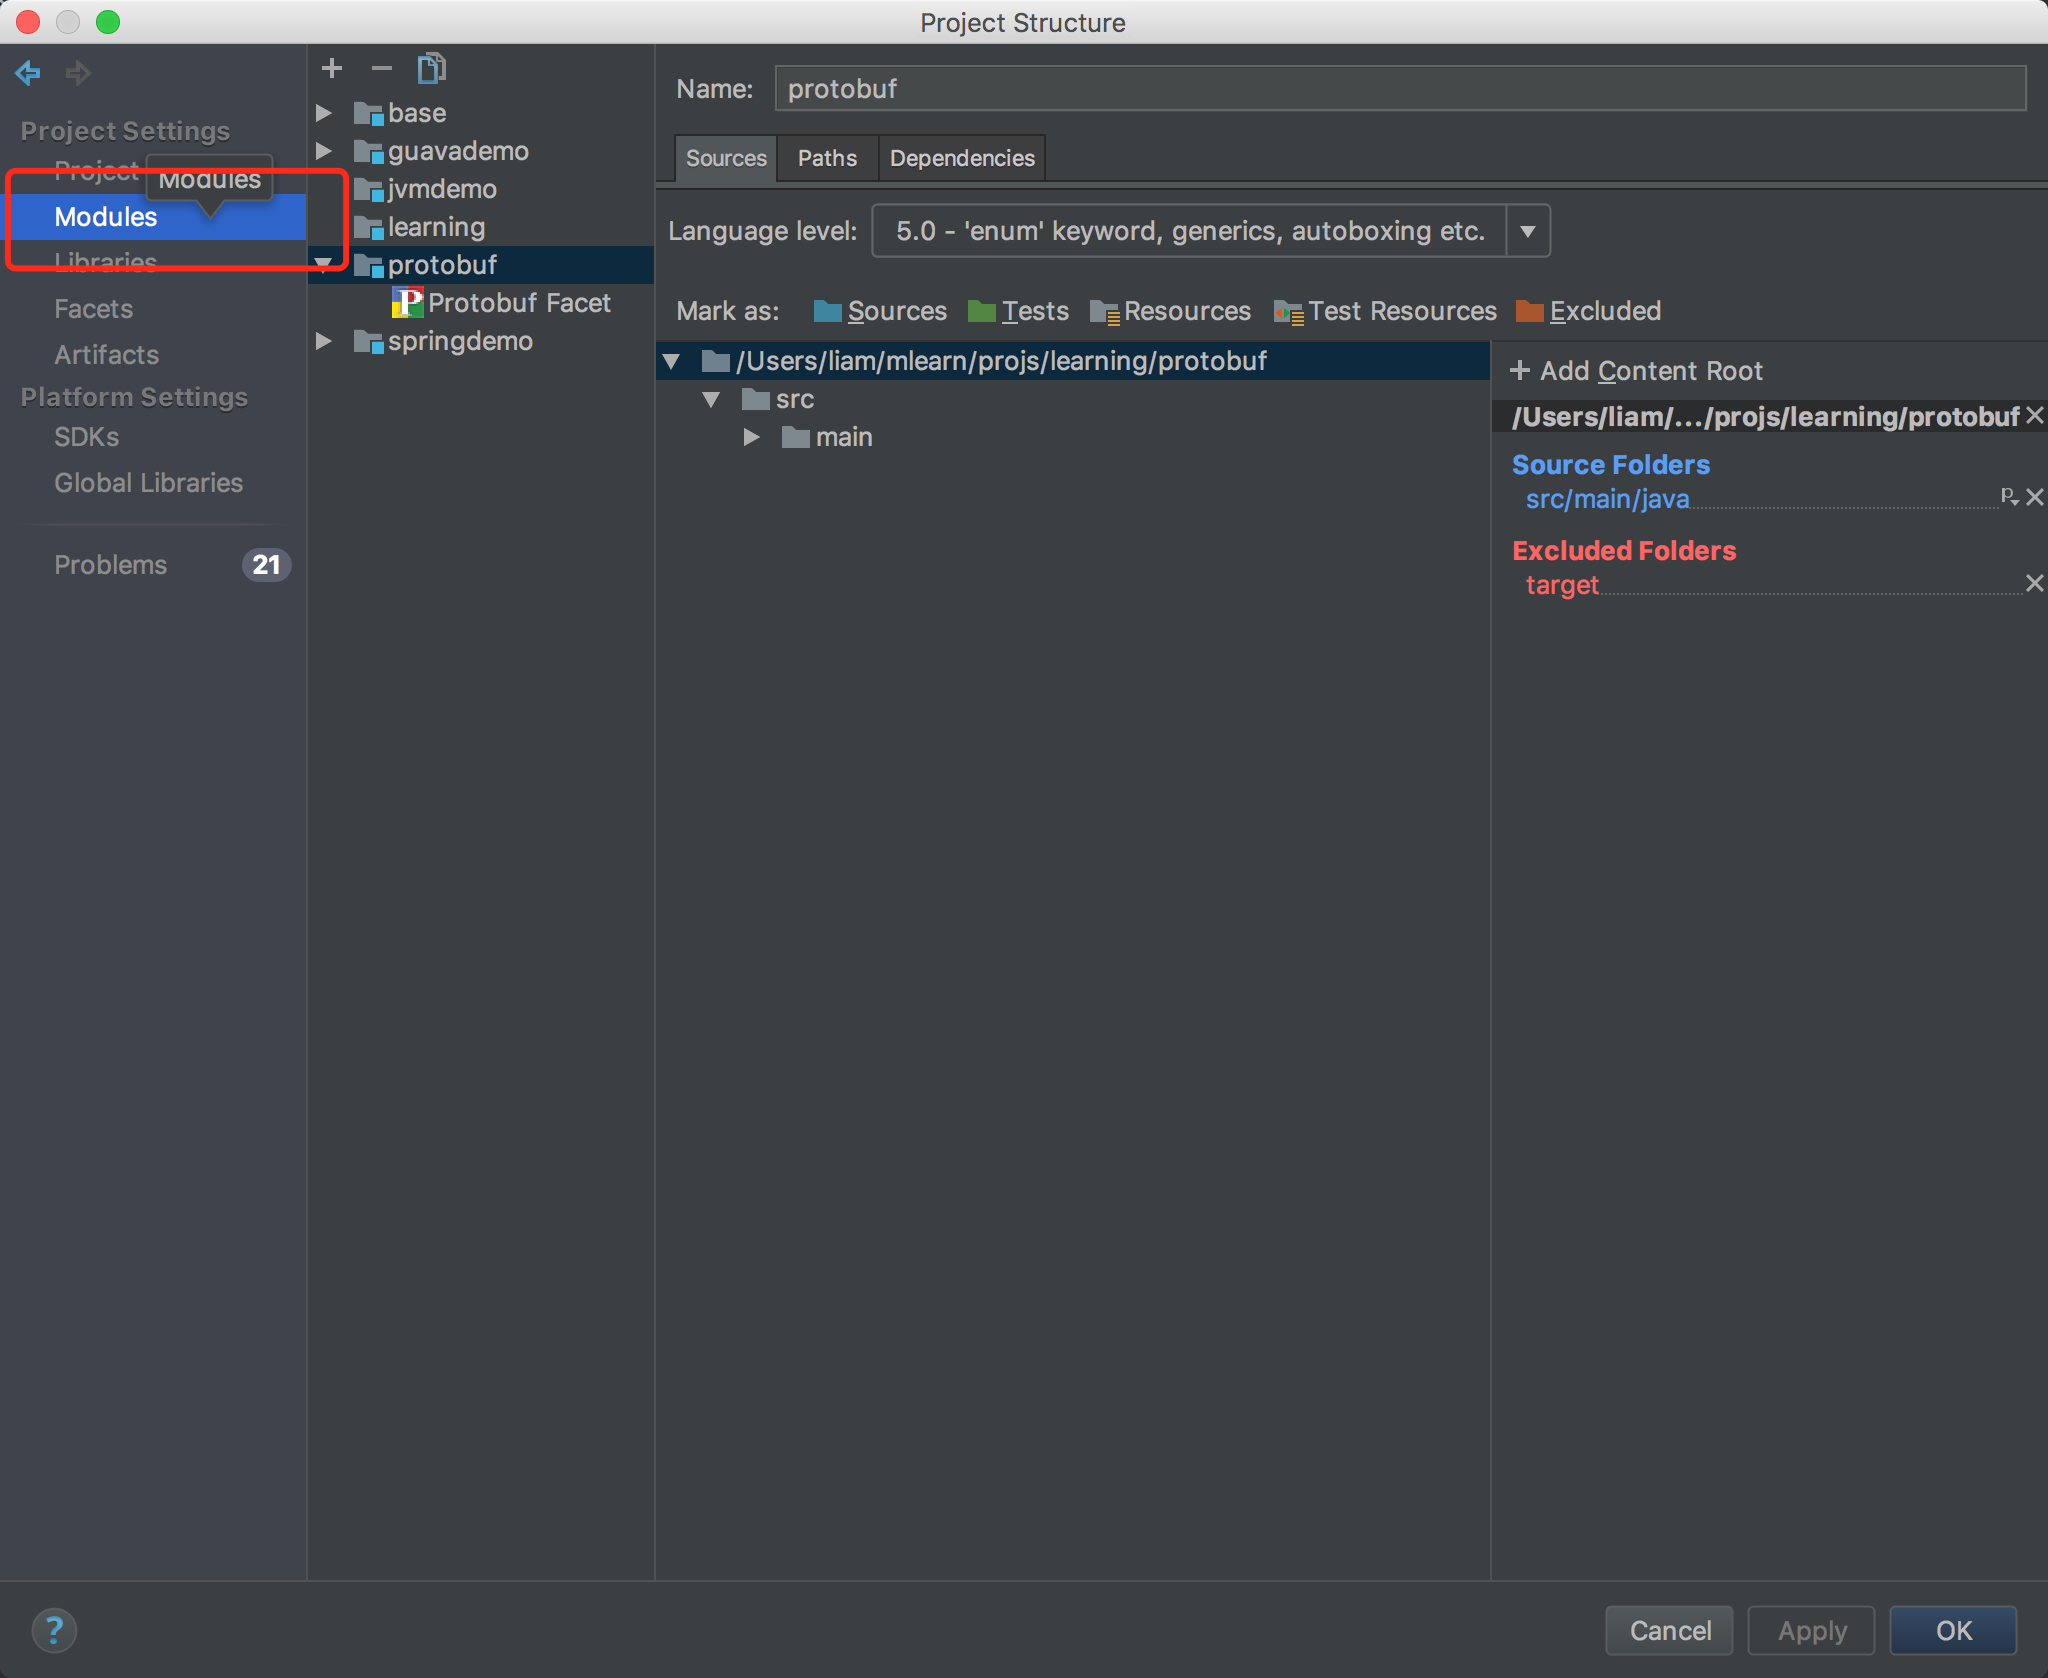Image resolution: width=2048 pixels, height=1678 pixels.
Task: Click the minus icon to remove the module
Action: point(382,68)
